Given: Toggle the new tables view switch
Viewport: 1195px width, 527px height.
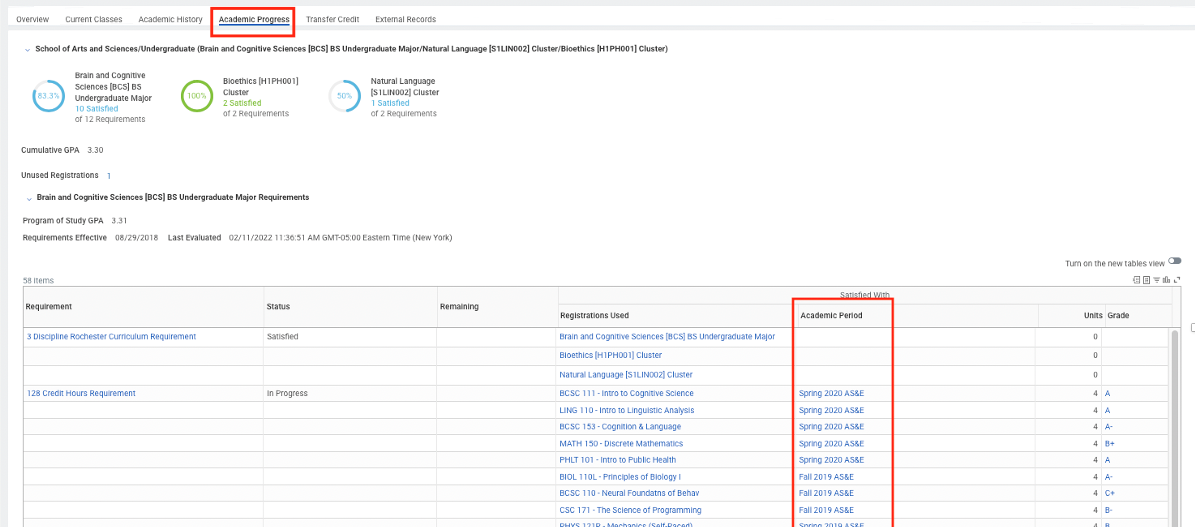Looking at the screenshot, I should click(x=1174, y=261).
